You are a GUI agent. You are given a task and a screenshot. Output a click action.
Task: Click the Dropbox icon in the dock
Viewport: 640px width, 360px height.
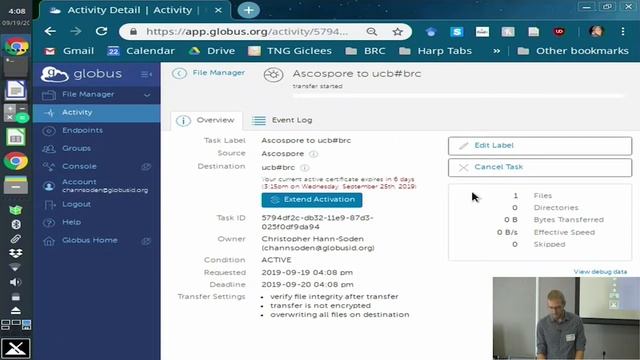point(16,253)
